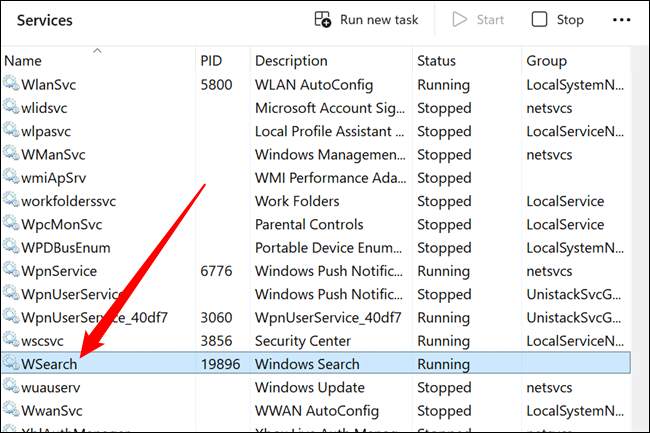Click the Security Center description
The height and width of the screenshot is (433, 650).
tap(303, 341)
